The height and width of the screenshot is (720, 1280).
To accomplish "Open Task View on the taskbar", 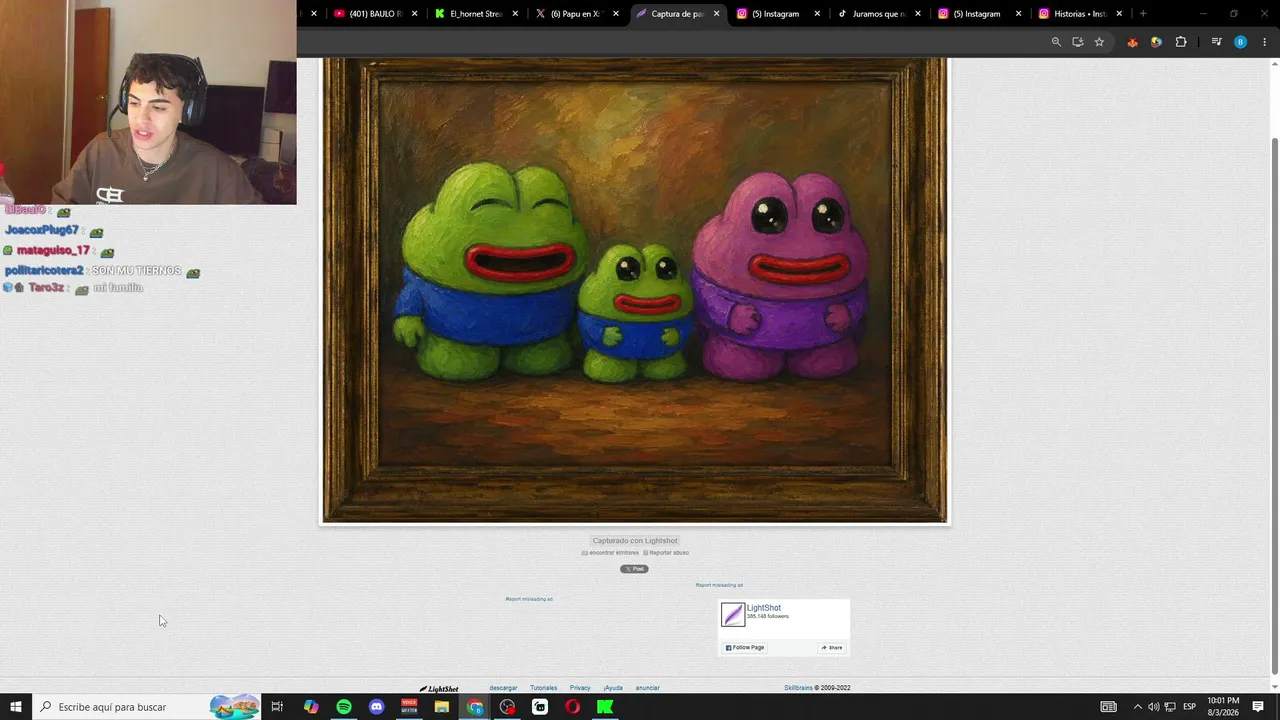I will [277, 707].
